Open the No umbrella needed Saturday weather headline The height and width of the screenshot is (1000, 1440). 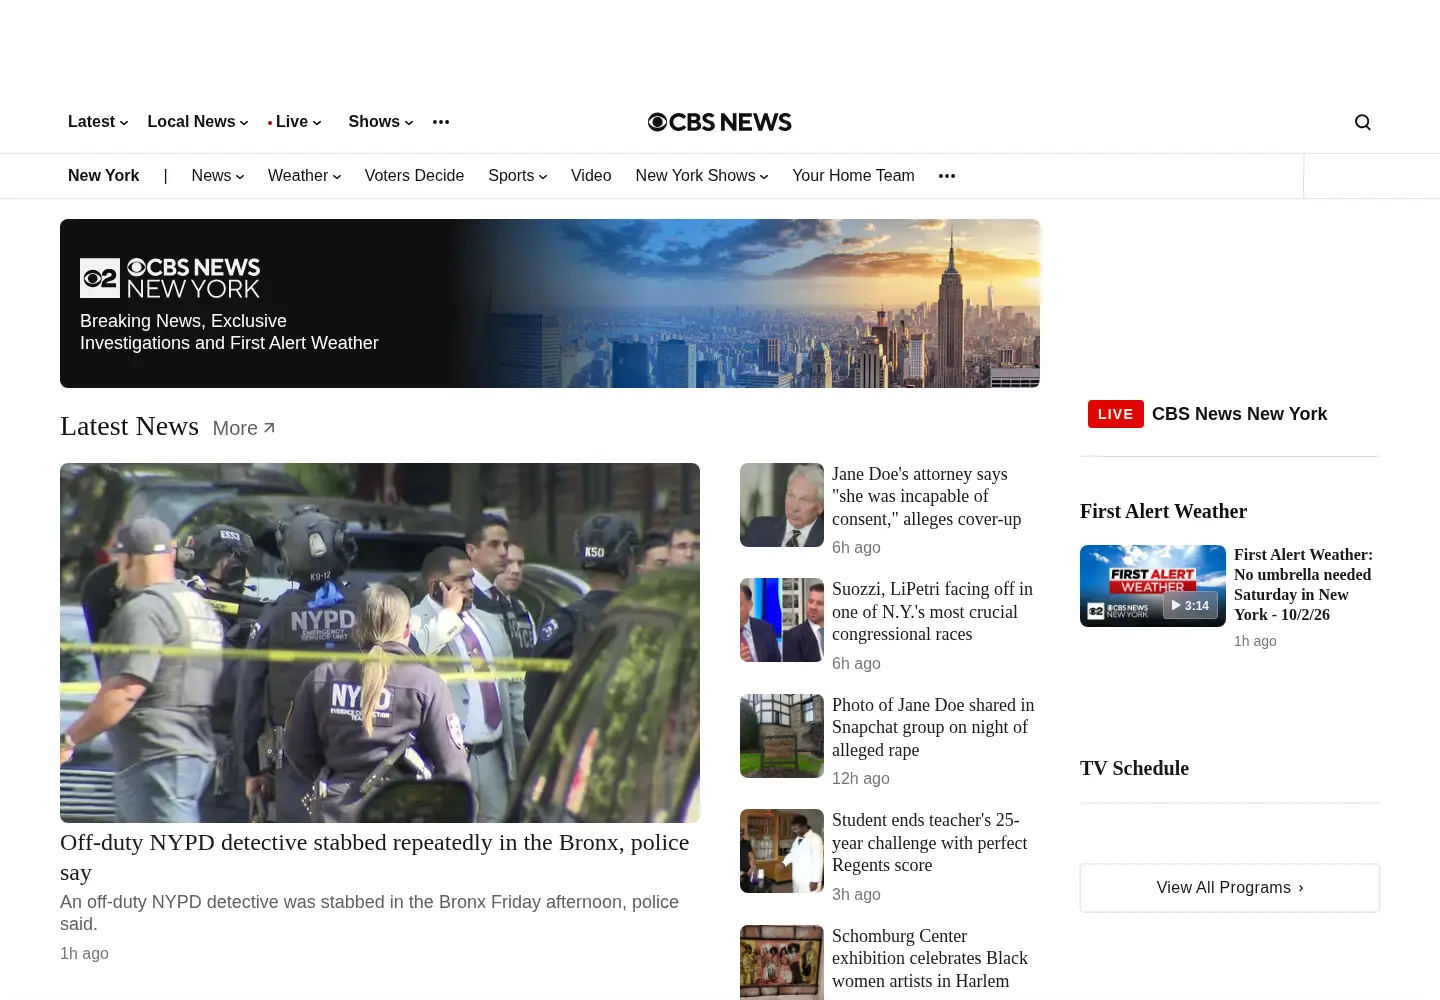[x=1303, y=585]
